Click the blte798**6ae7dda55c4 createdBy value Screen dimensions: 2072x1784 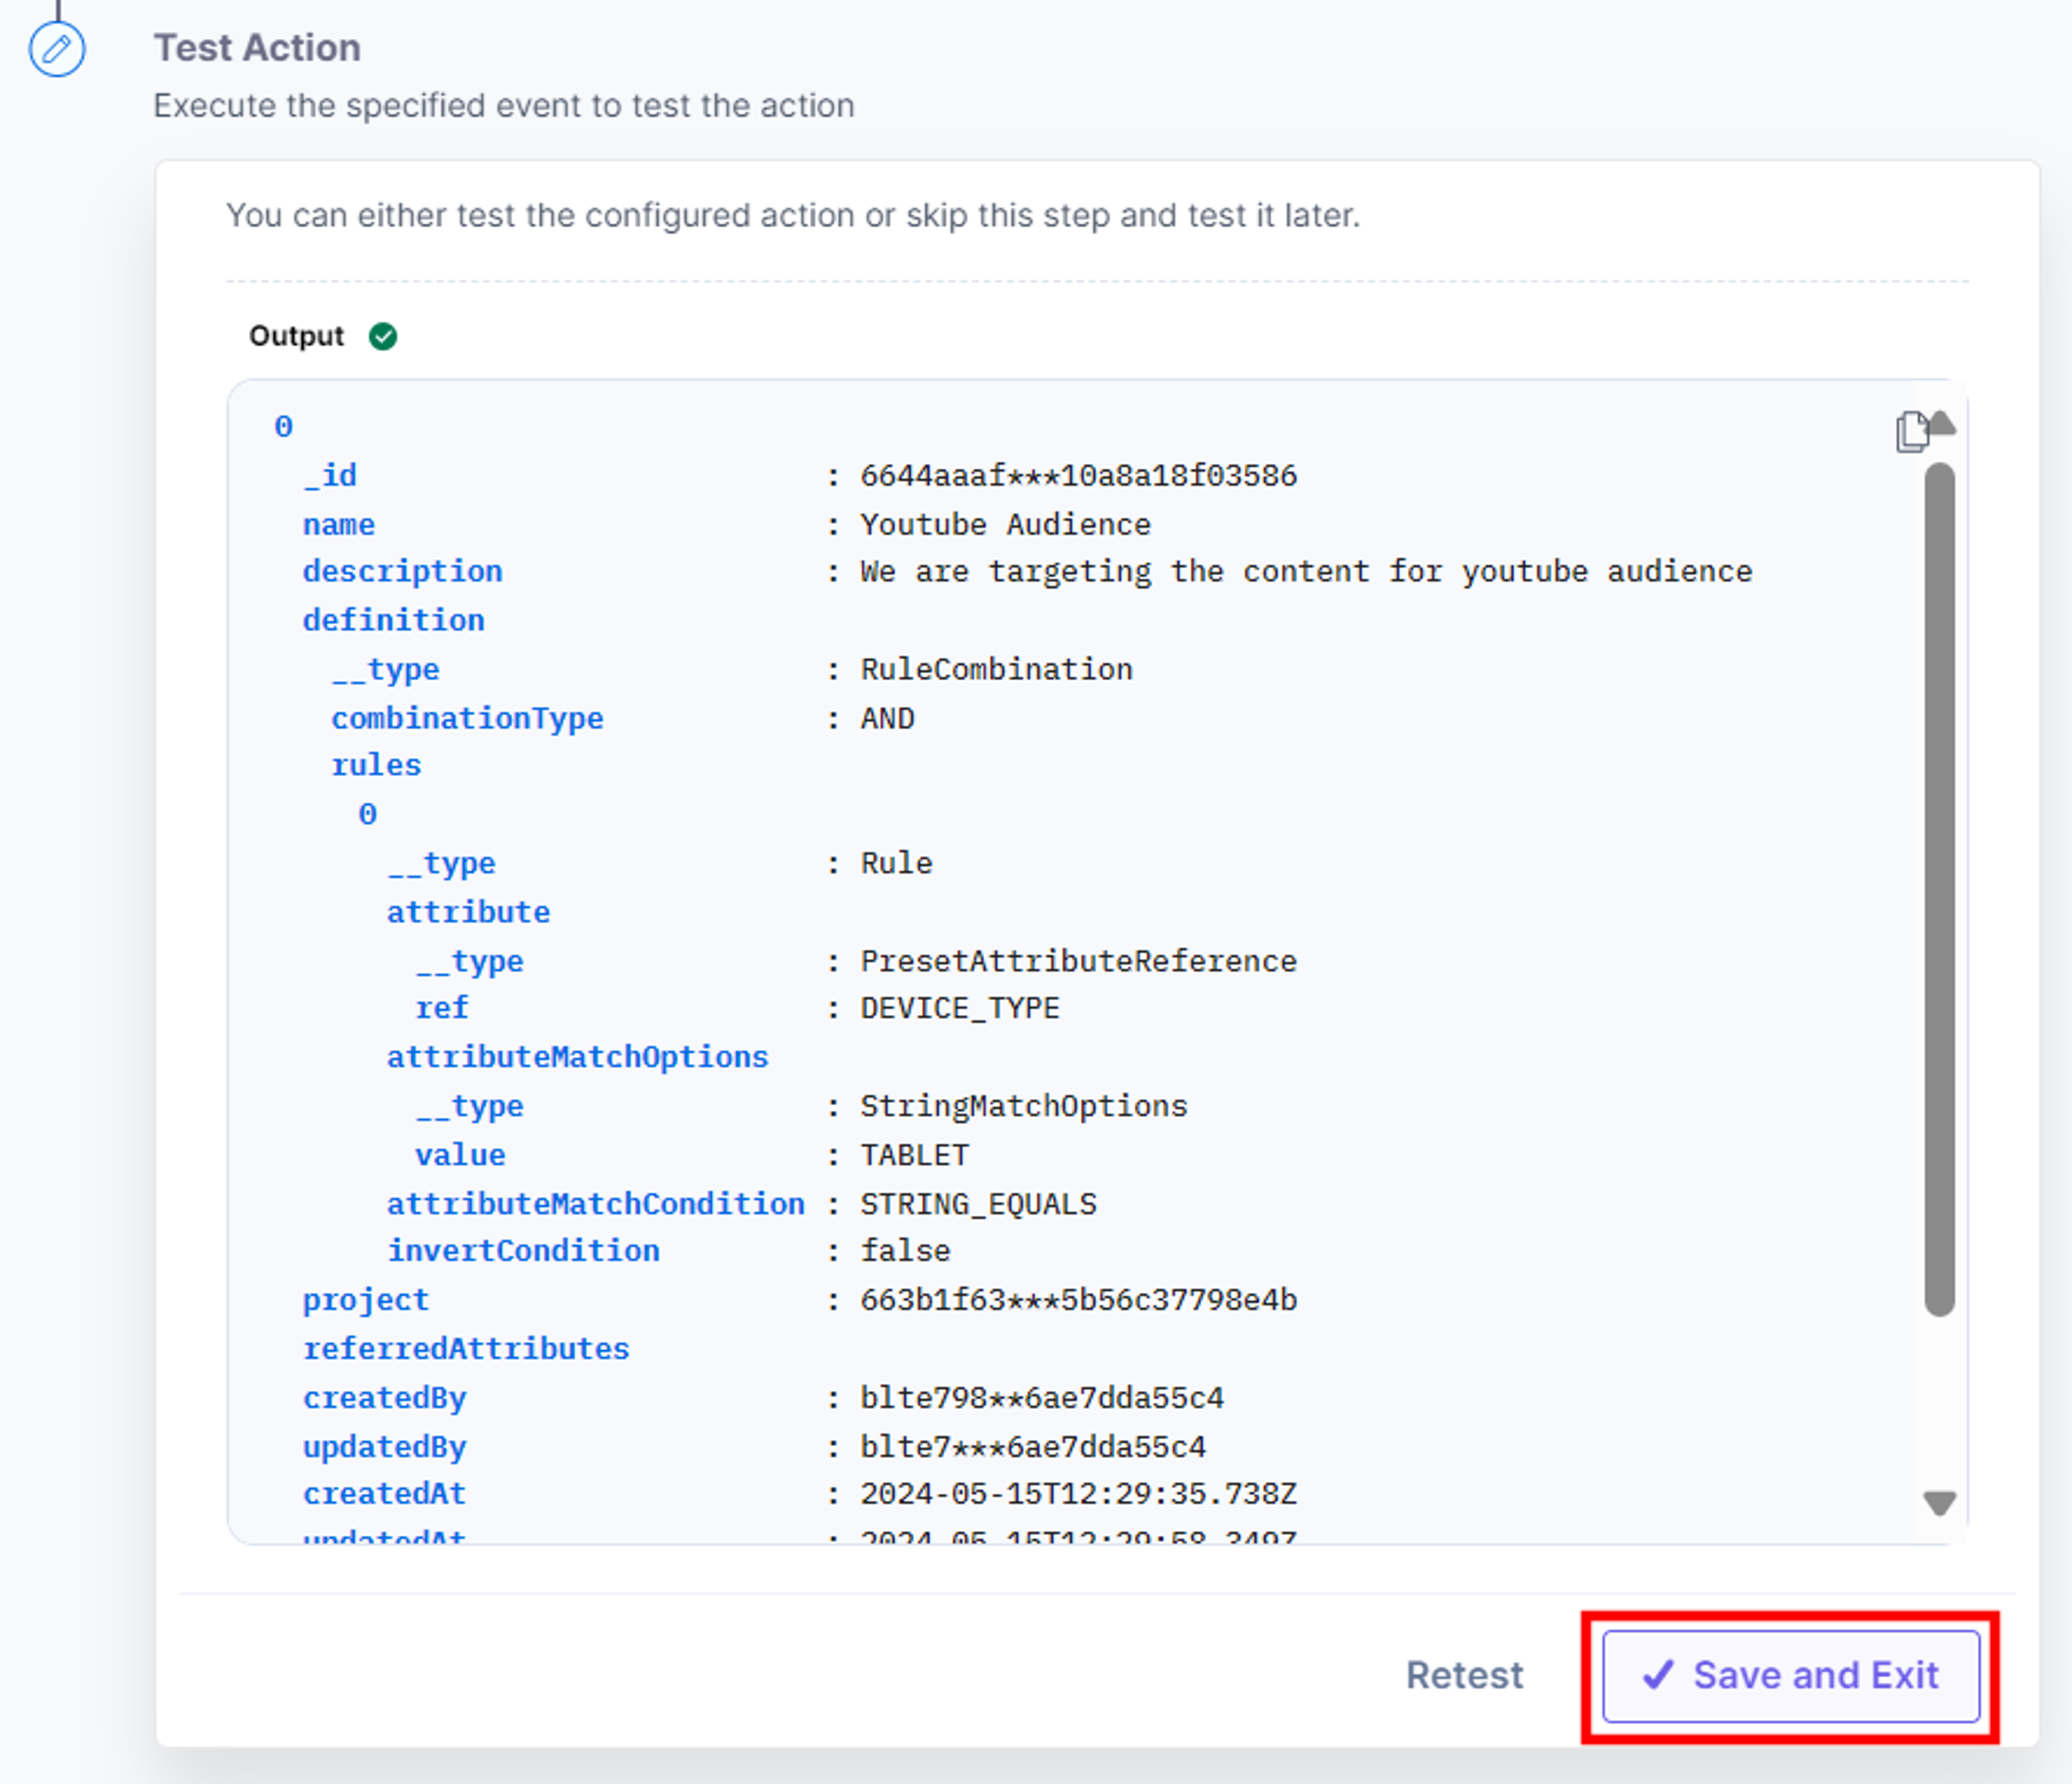[x=1042, y=1397]
